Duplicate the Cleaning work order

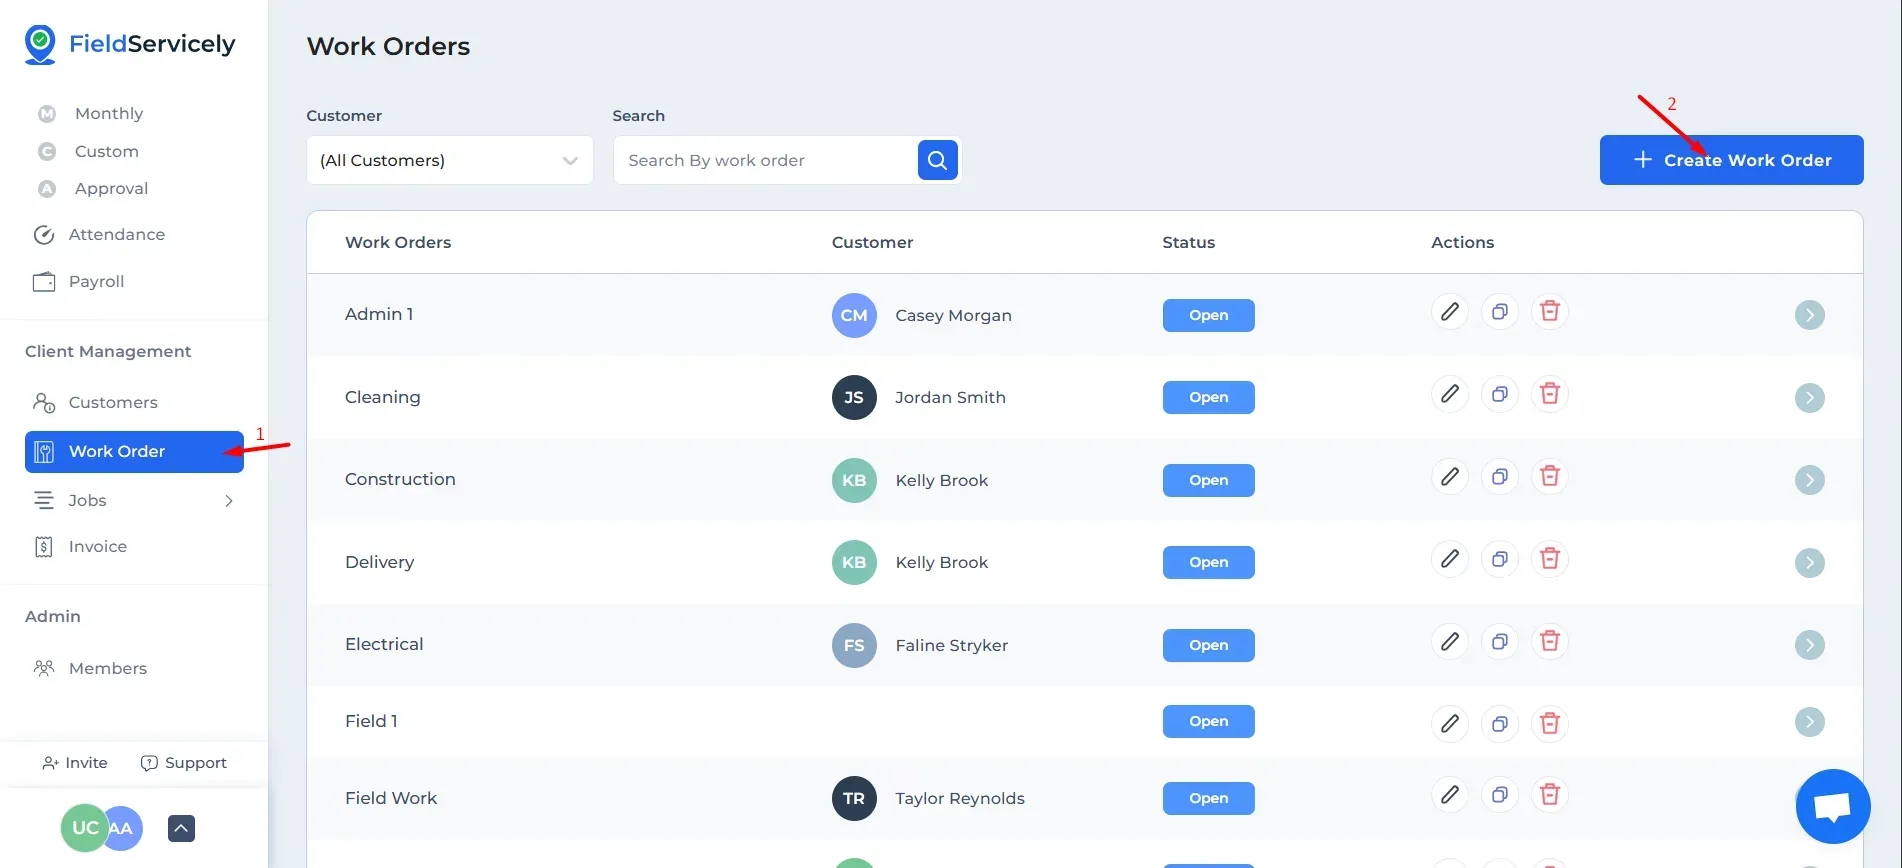(x=1499, y=395)
